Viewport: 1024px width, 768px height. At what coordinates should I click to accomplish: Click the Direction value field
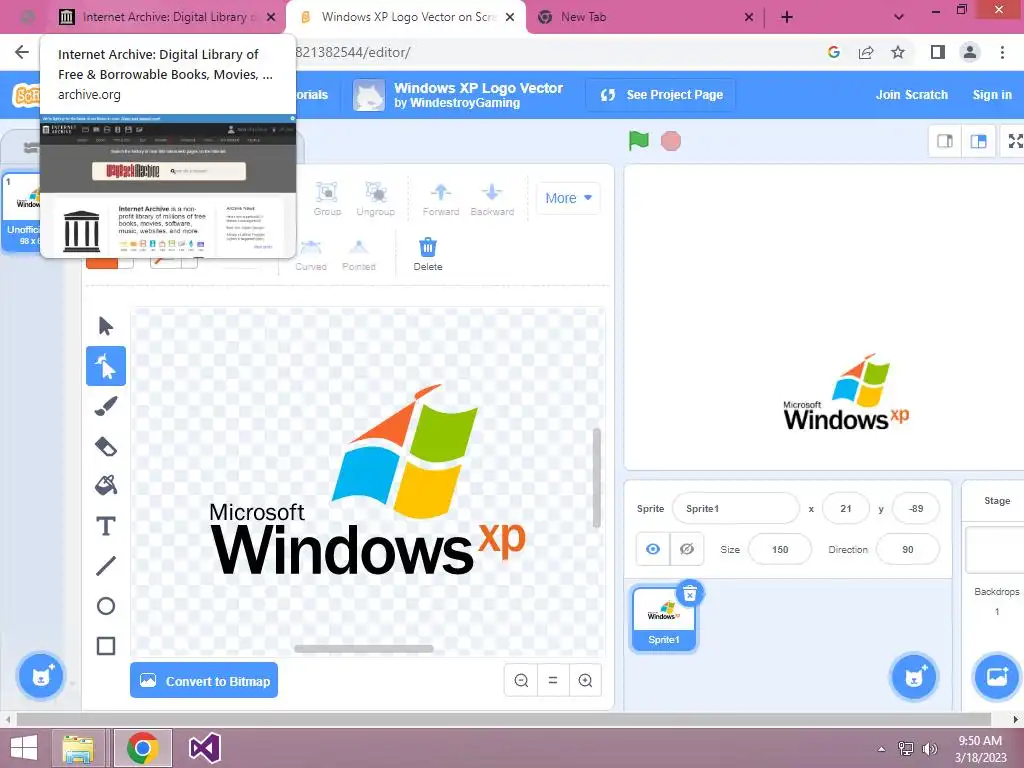(x=908, y=549)
